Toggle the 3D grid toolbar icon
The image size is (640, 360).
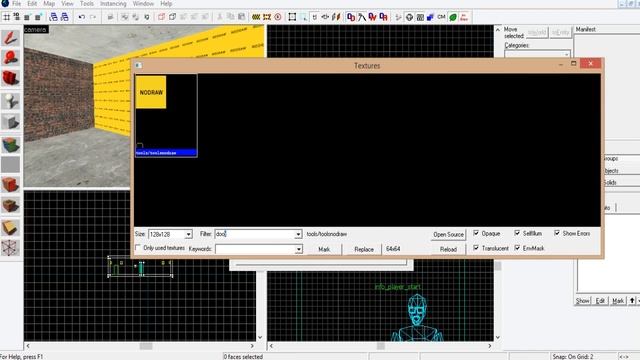[17, 17]
